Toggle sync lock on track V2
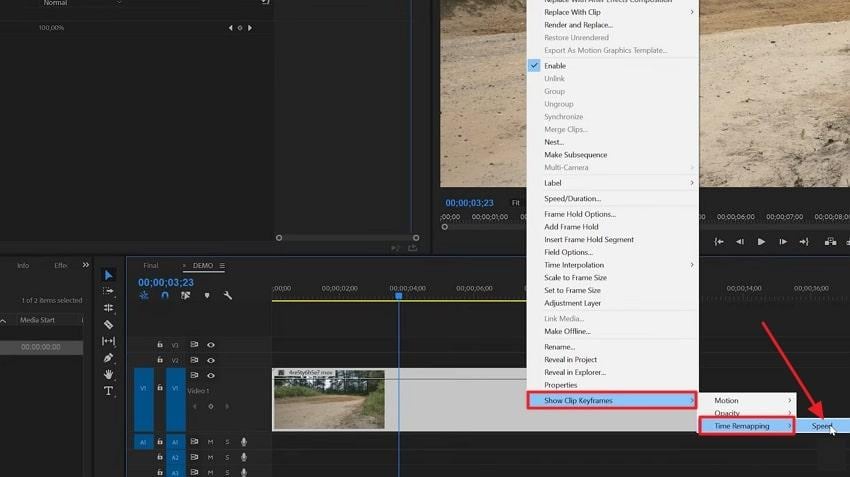 pyautogui.click(x=194, y=359)
